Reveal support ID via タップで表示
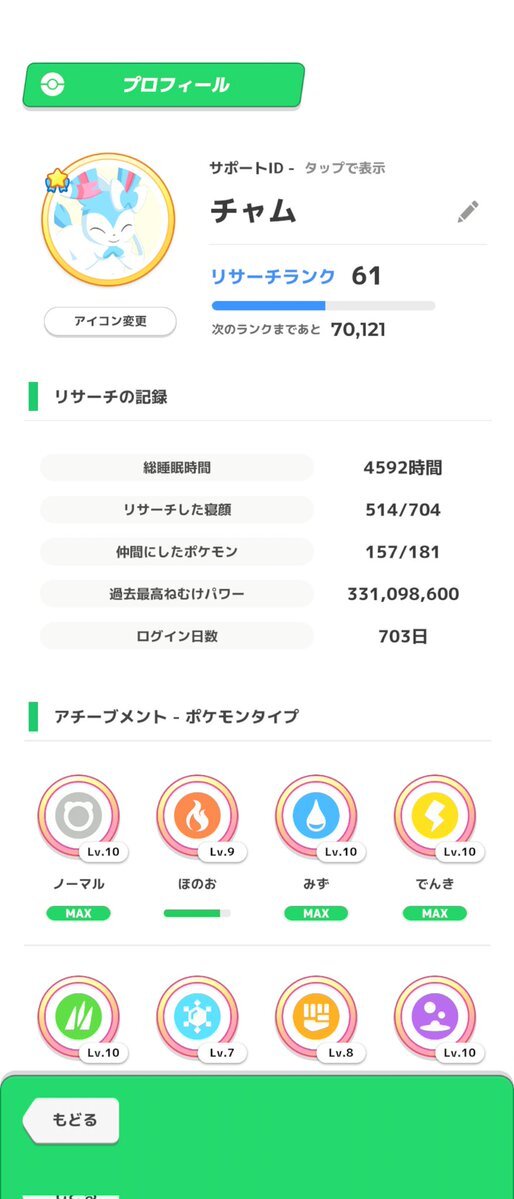Image resolution: width=514 pixels, height=1199 pixels. [344, 168]
